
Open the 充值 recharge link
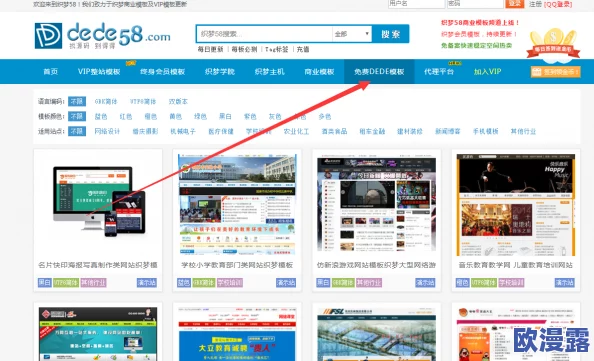(x=303, y=49)
